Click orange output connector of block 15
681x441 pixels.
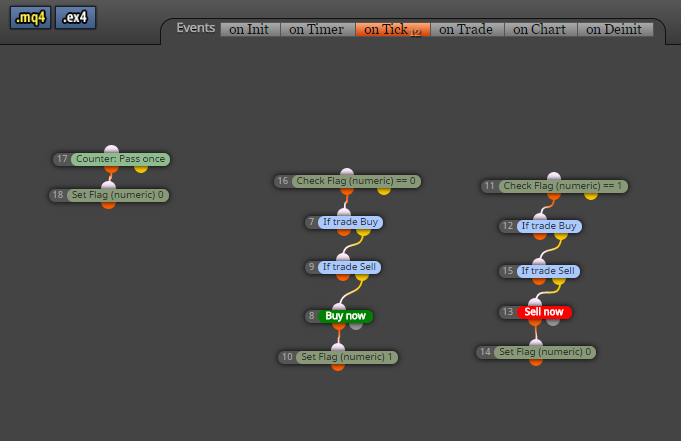tap(539, 281)
